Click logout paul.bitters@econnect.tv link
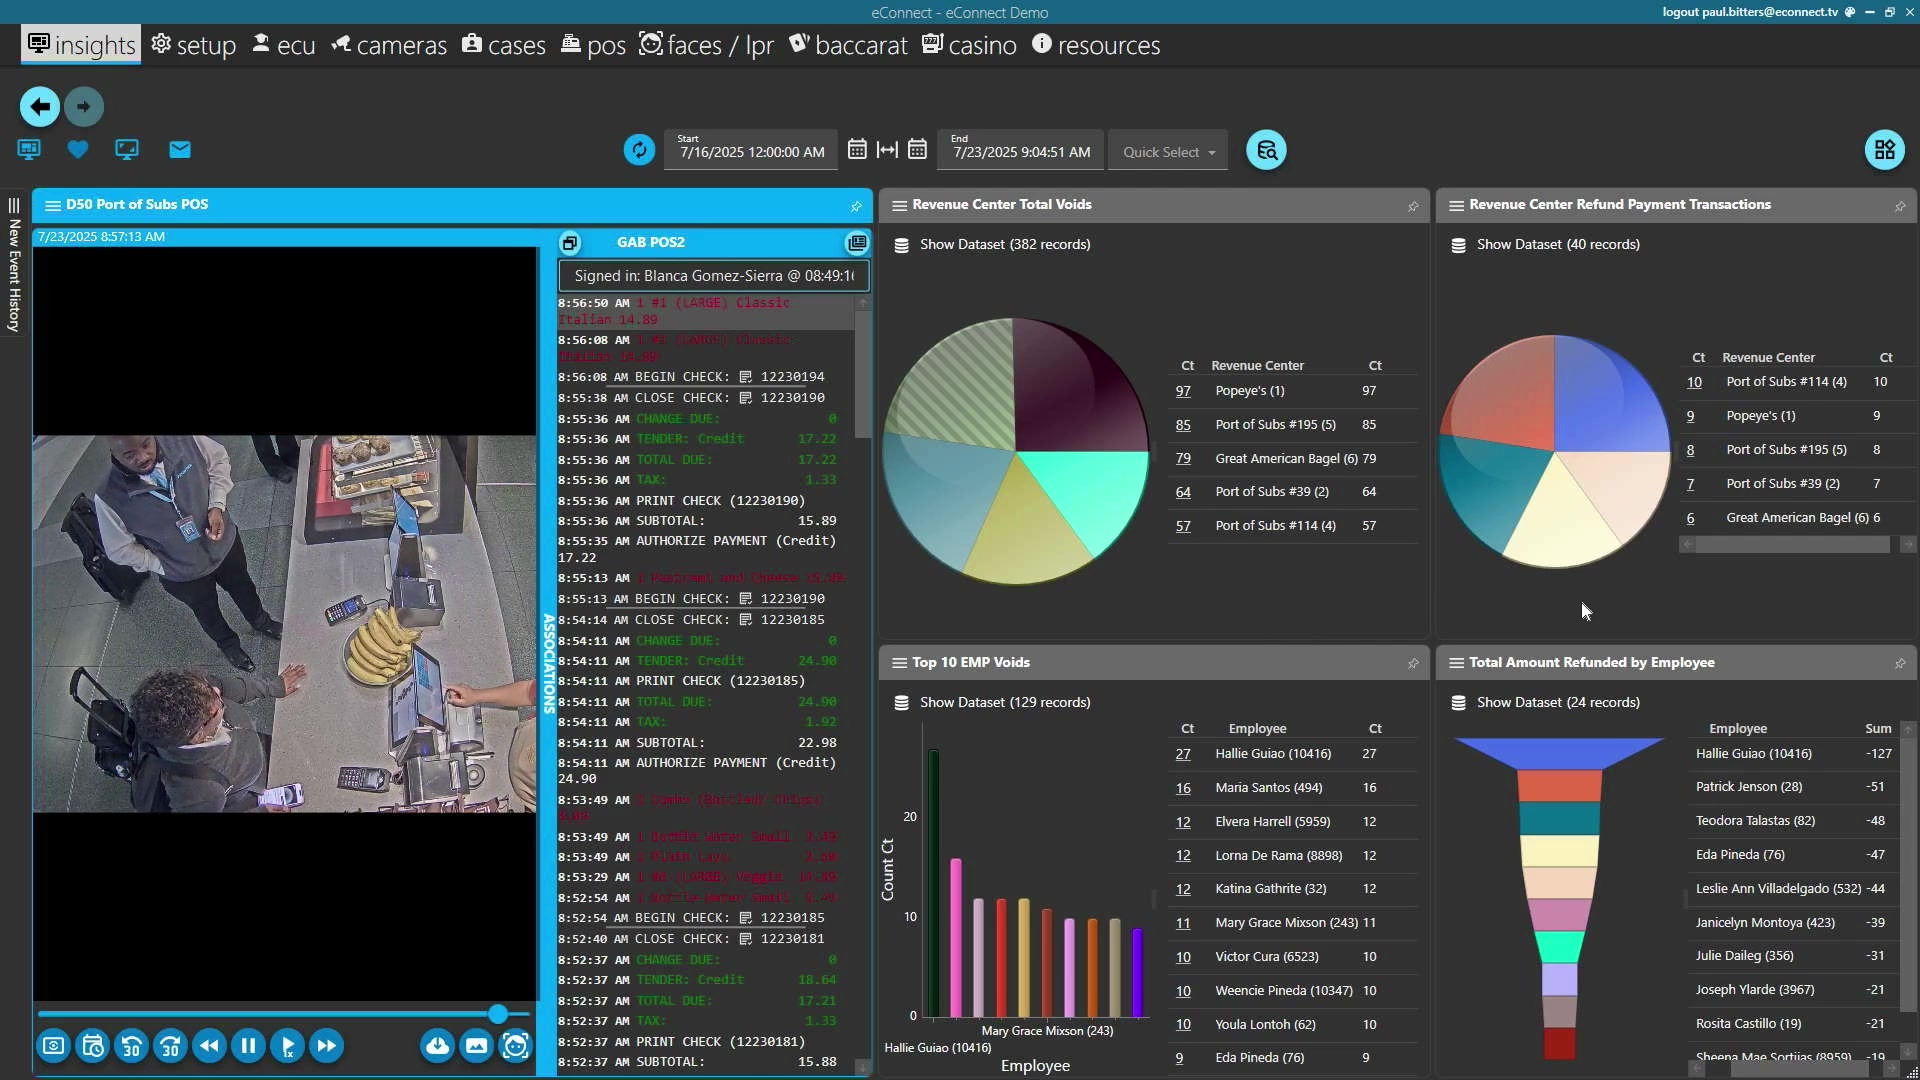This screenshot has width=1920, height=1080. (x=1750, y=12)
